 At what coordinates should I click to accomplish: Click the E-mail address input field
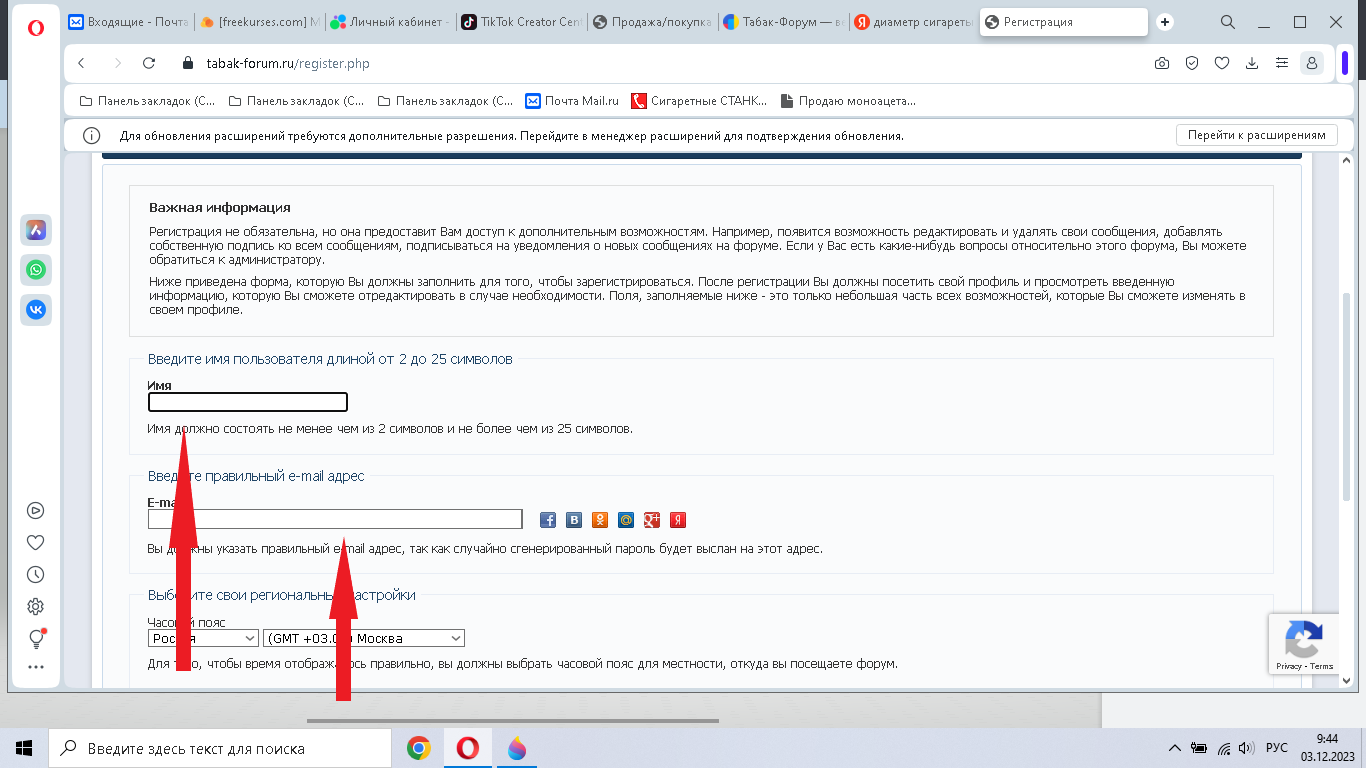(x=335, y=519)
